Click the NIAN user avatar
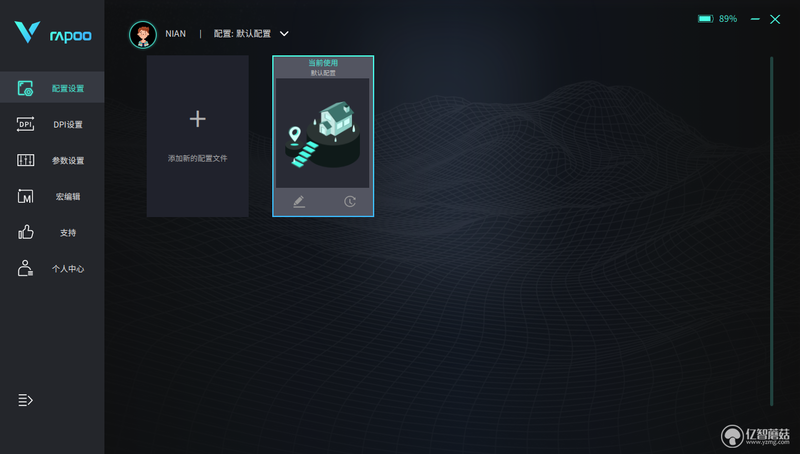This screenshot has height=454, width=800. (x=143, y=34)
